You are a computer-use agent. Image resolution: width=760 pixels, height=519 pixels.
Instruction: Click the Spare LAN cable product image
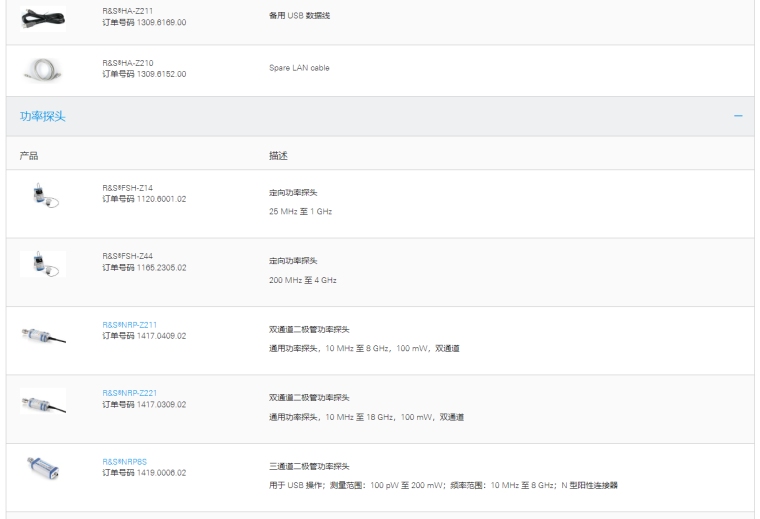click(42, 69)
